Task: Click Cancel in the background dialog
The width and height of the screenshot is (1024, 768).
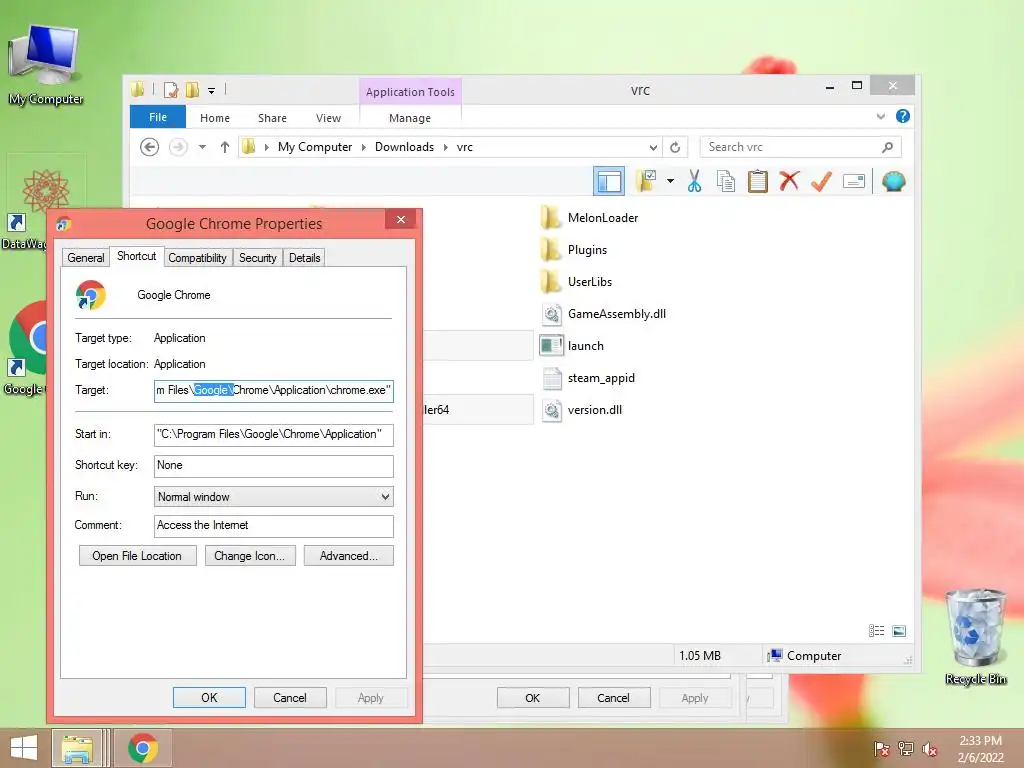Action: coord(613,697)
